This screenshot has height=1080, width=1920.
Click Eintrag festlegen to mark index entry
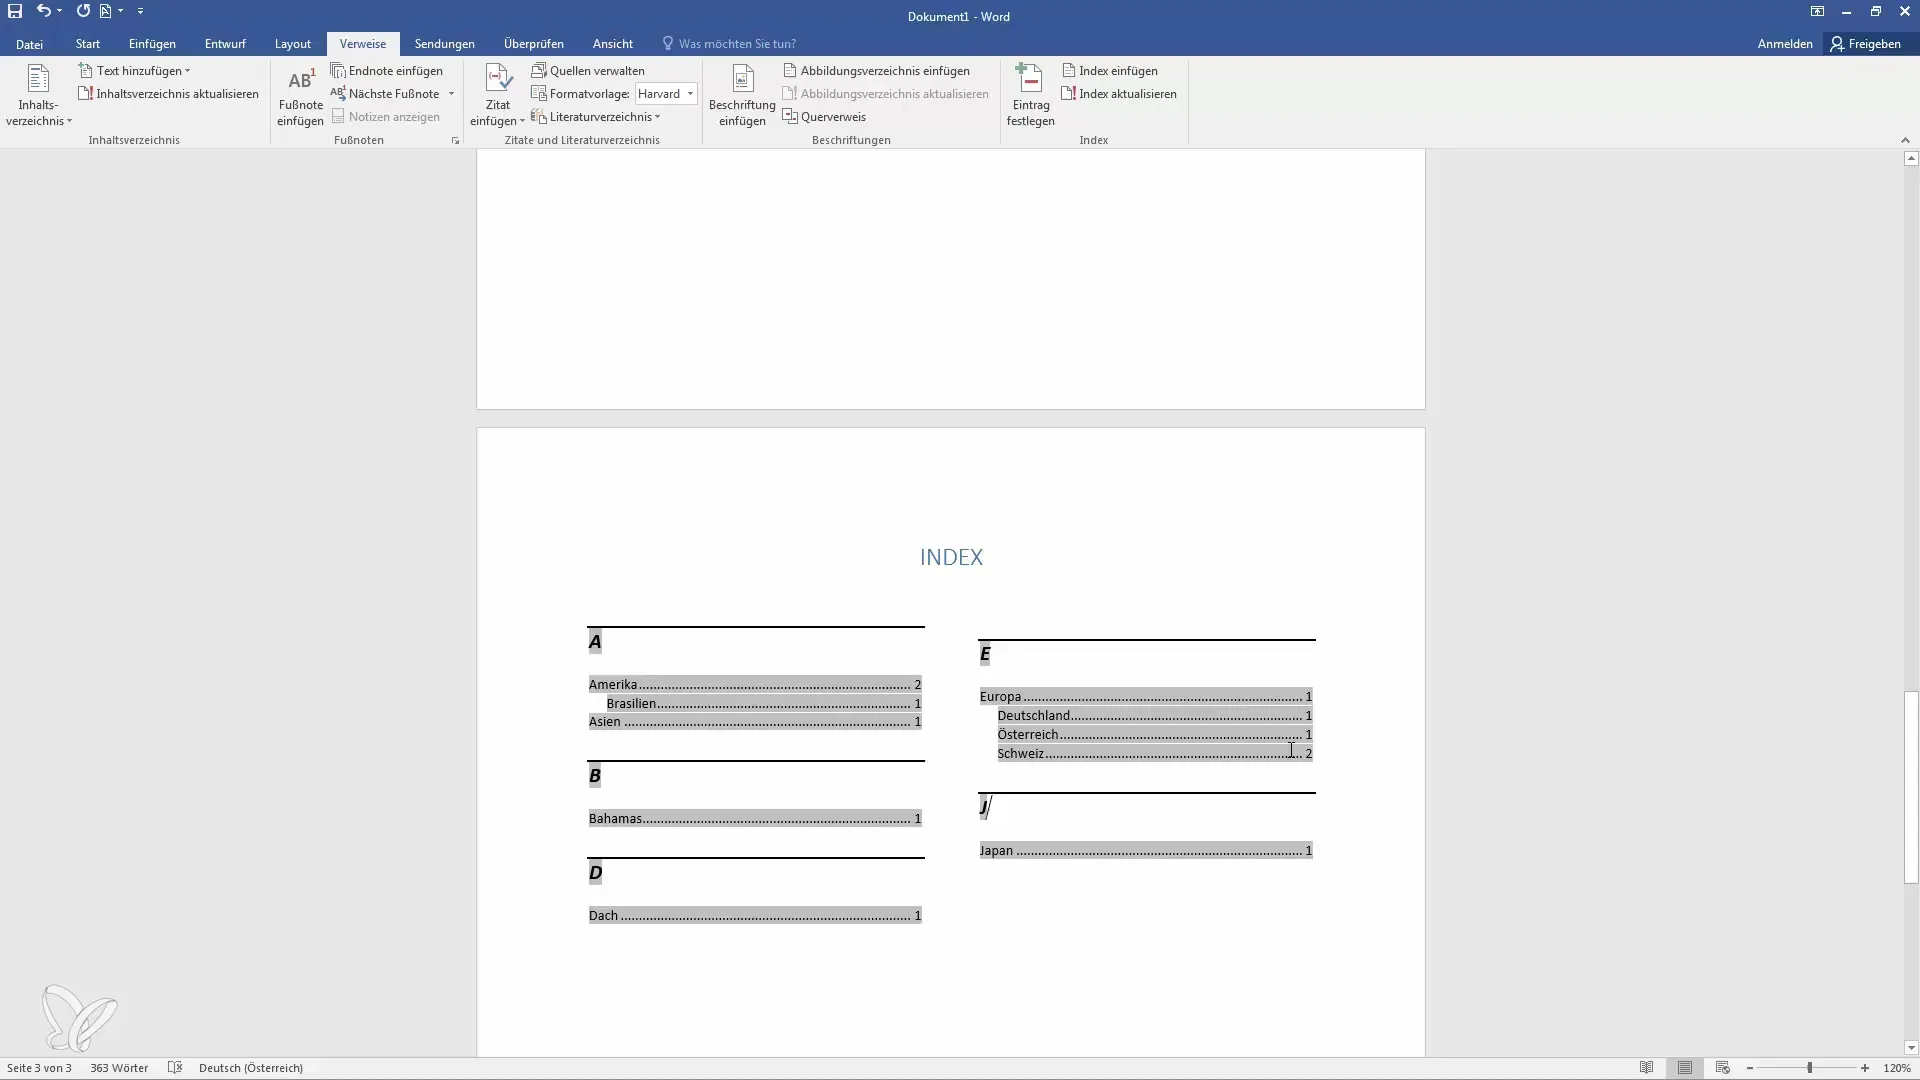pyautogui.click(x=1030, y=96)
